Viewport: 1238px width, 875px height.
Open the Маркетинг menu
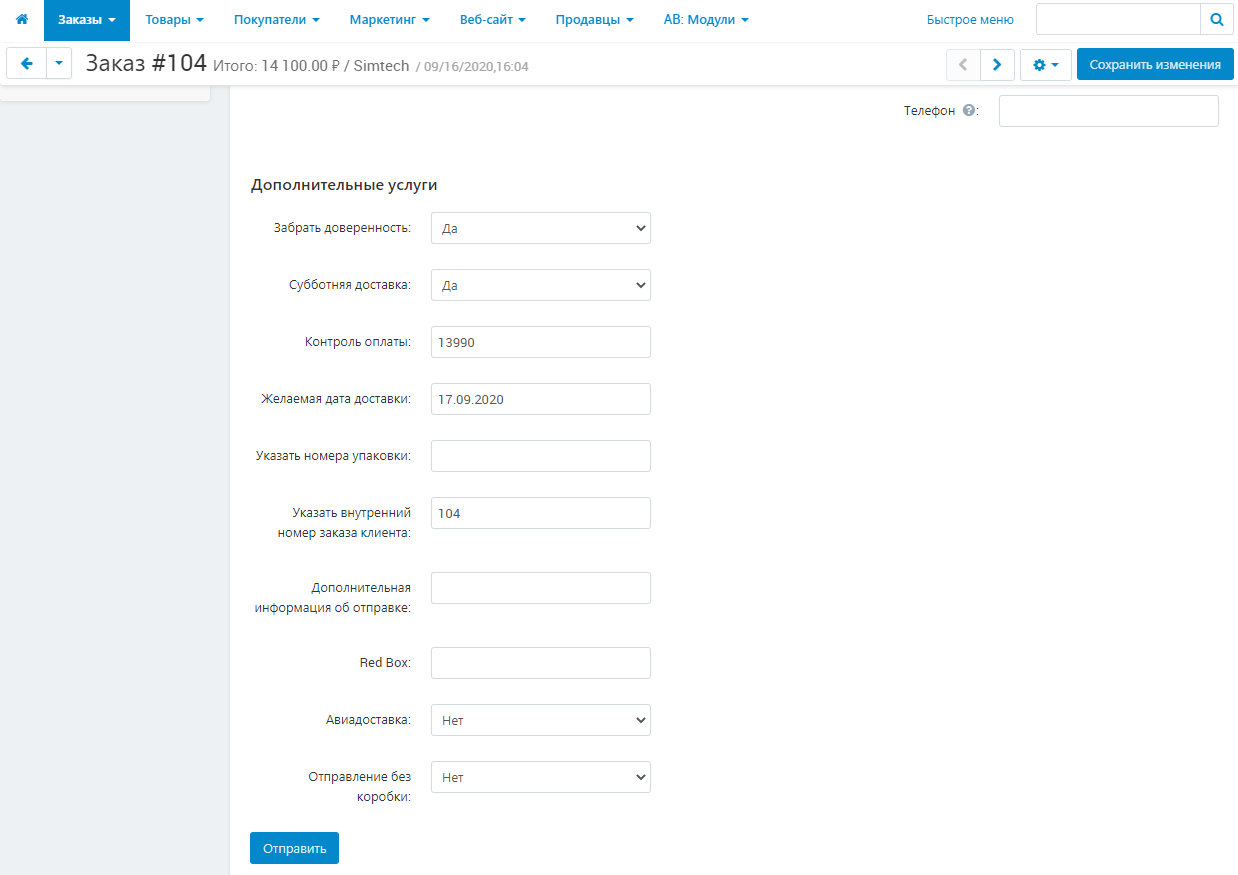click(x=389, y=20)
